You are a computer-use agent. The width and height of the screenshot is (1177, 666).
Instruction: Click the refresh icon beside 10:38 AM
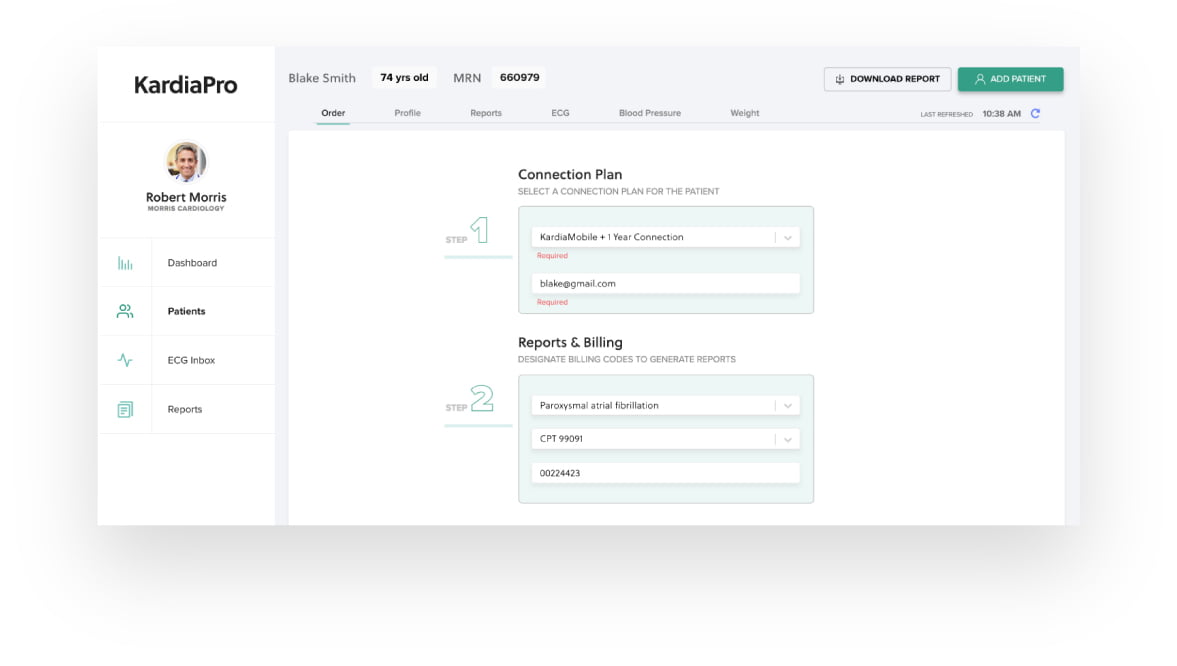tap(1035, 113)
